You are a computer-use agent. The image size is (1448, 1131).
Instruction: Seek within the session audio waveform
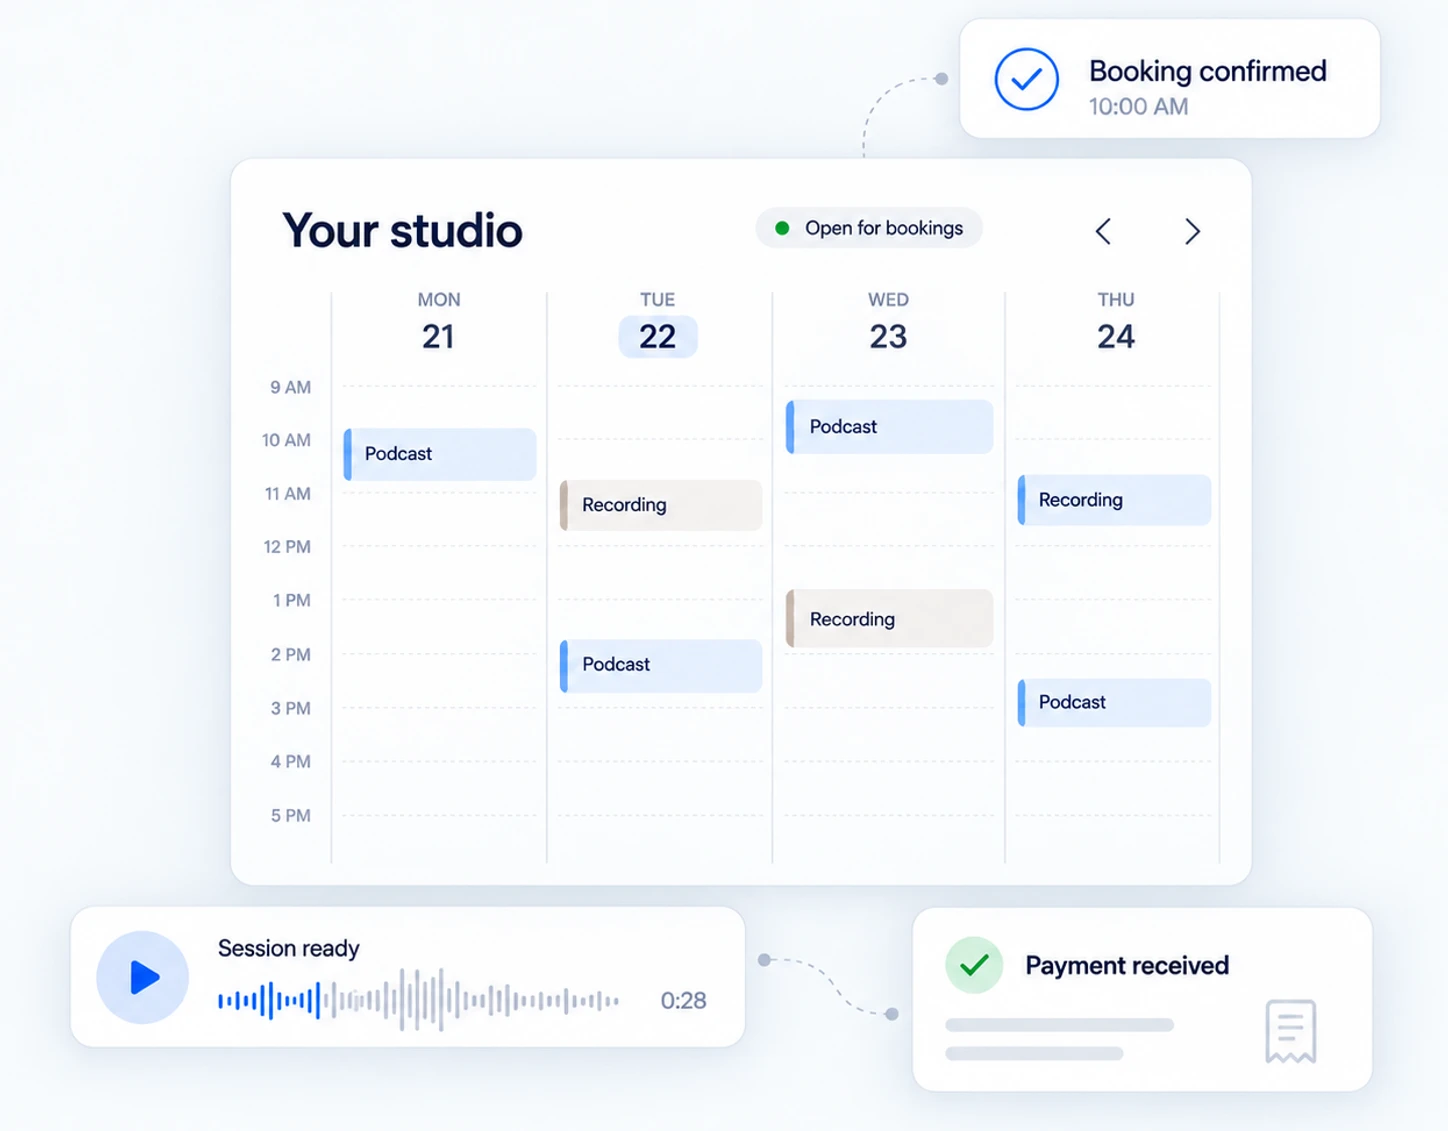pos(419,999)
